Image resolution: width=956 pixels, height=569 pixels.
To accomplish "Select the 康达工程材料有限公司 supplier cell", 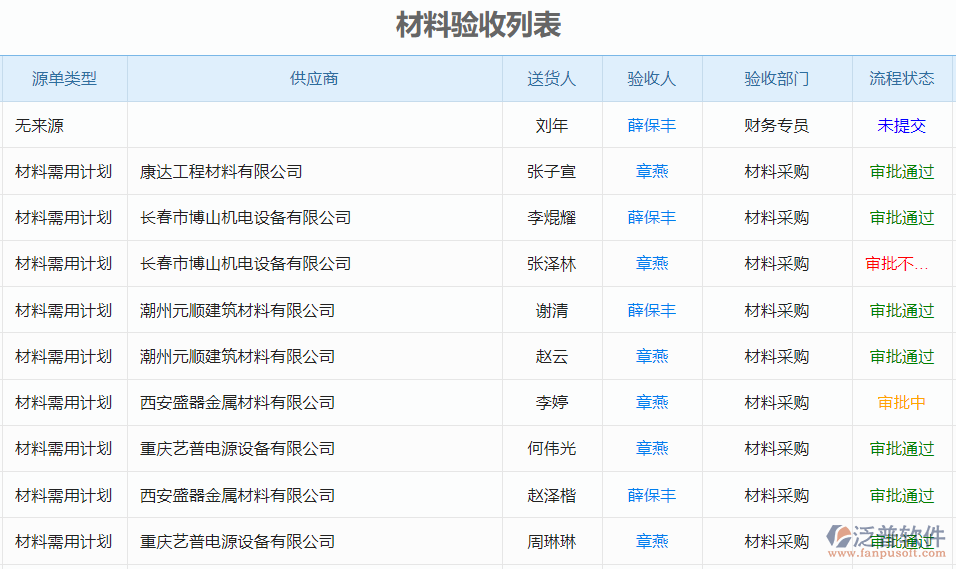I will click(221, 171).
